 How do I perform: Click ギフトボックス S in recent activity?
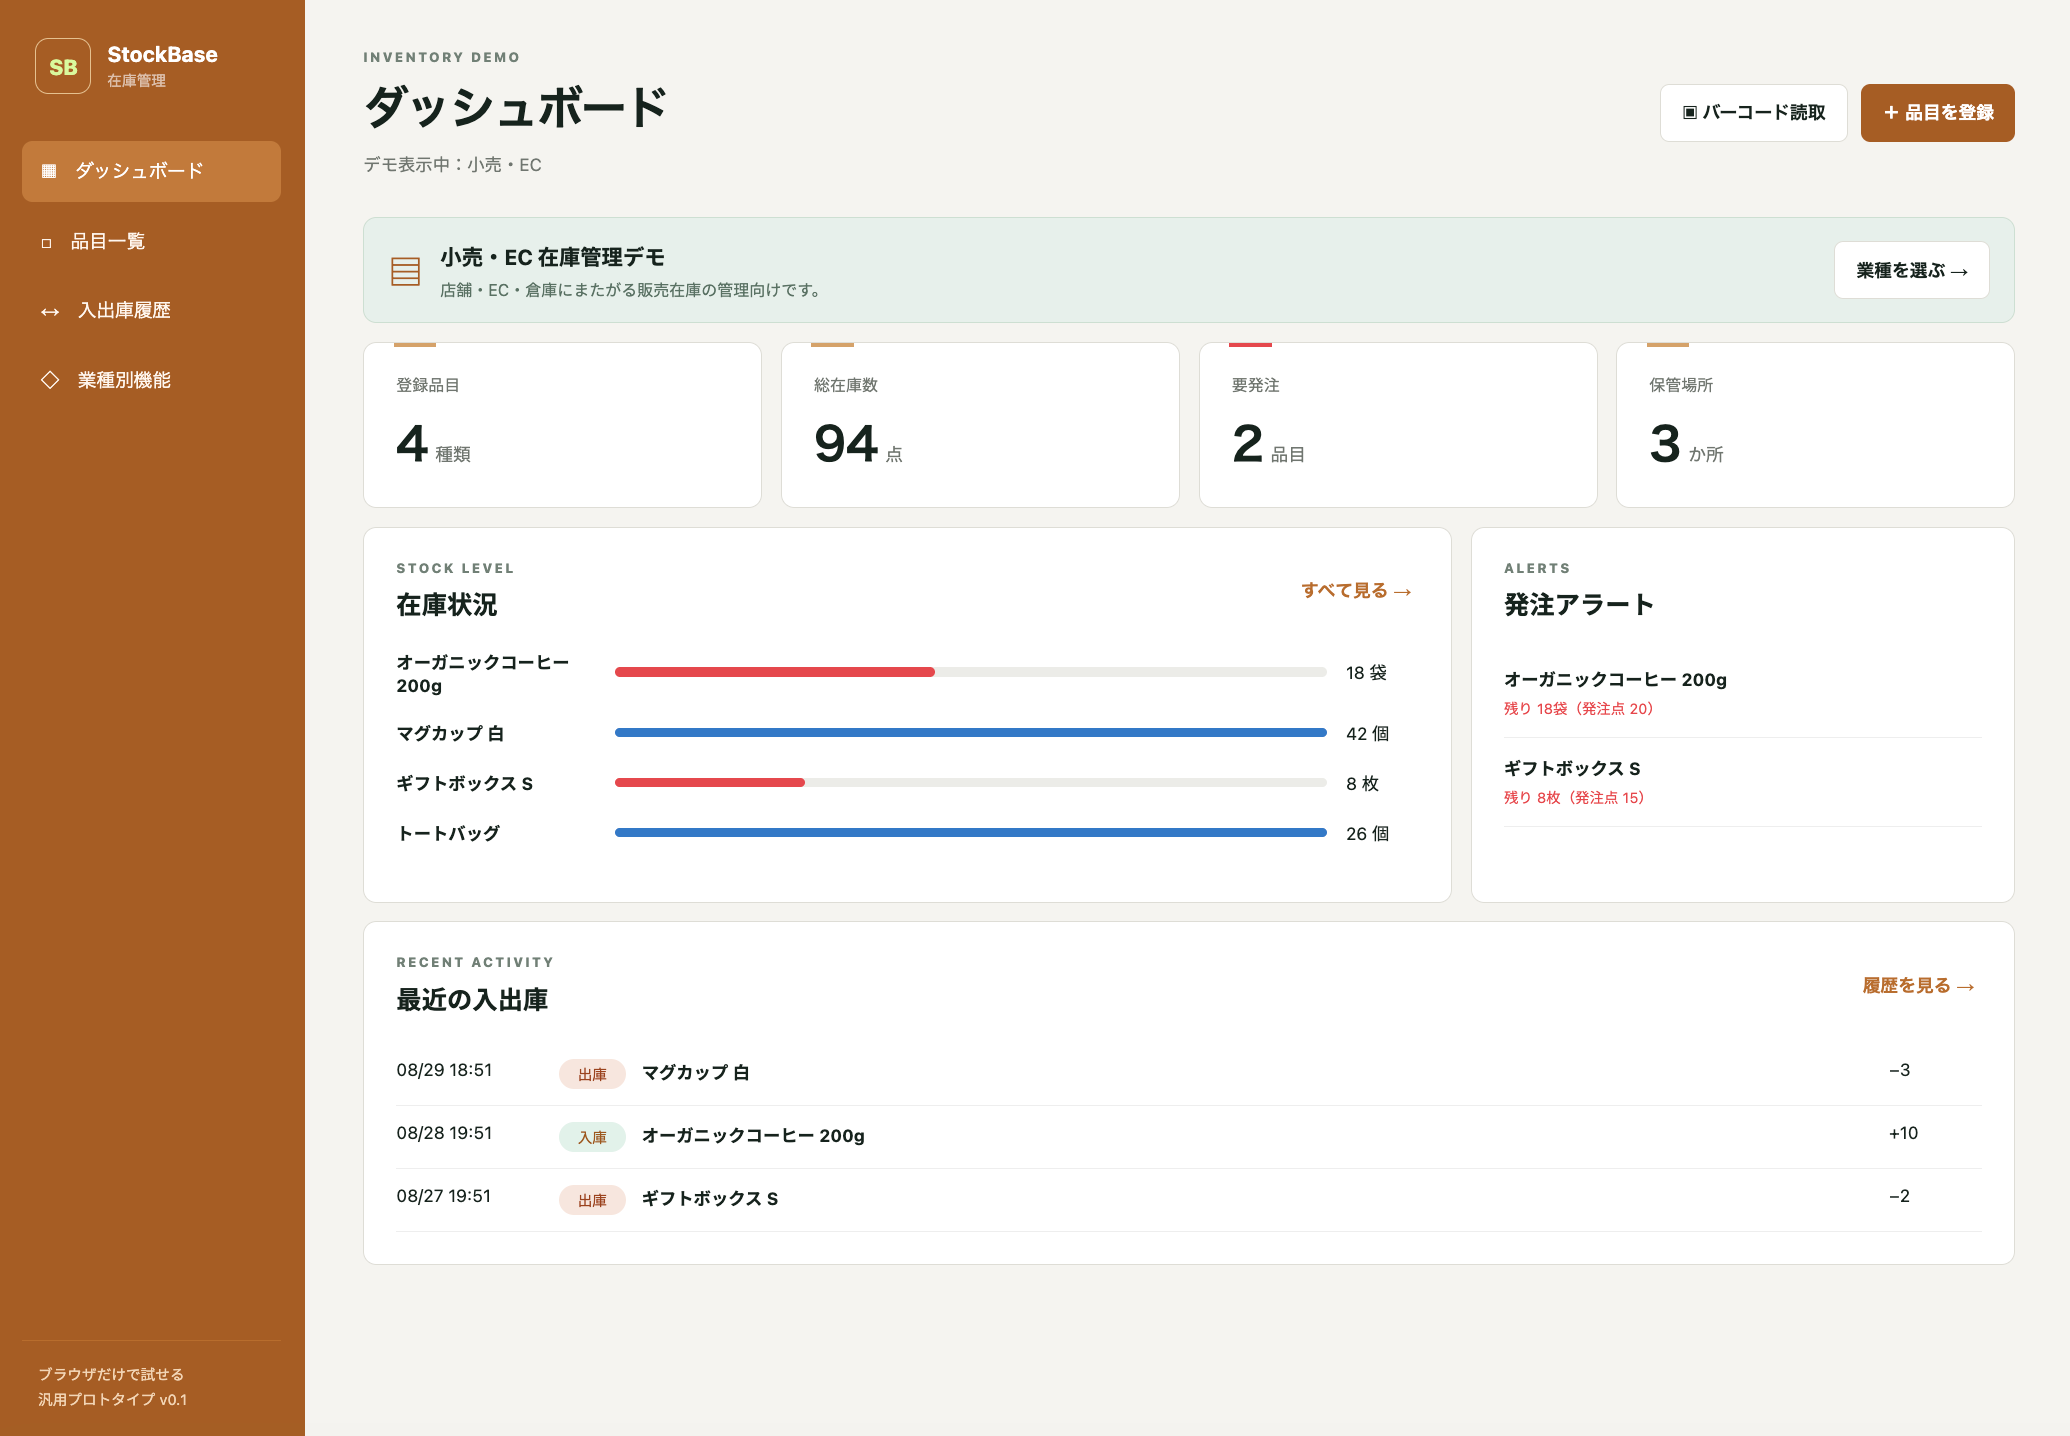click(710, 1199)
